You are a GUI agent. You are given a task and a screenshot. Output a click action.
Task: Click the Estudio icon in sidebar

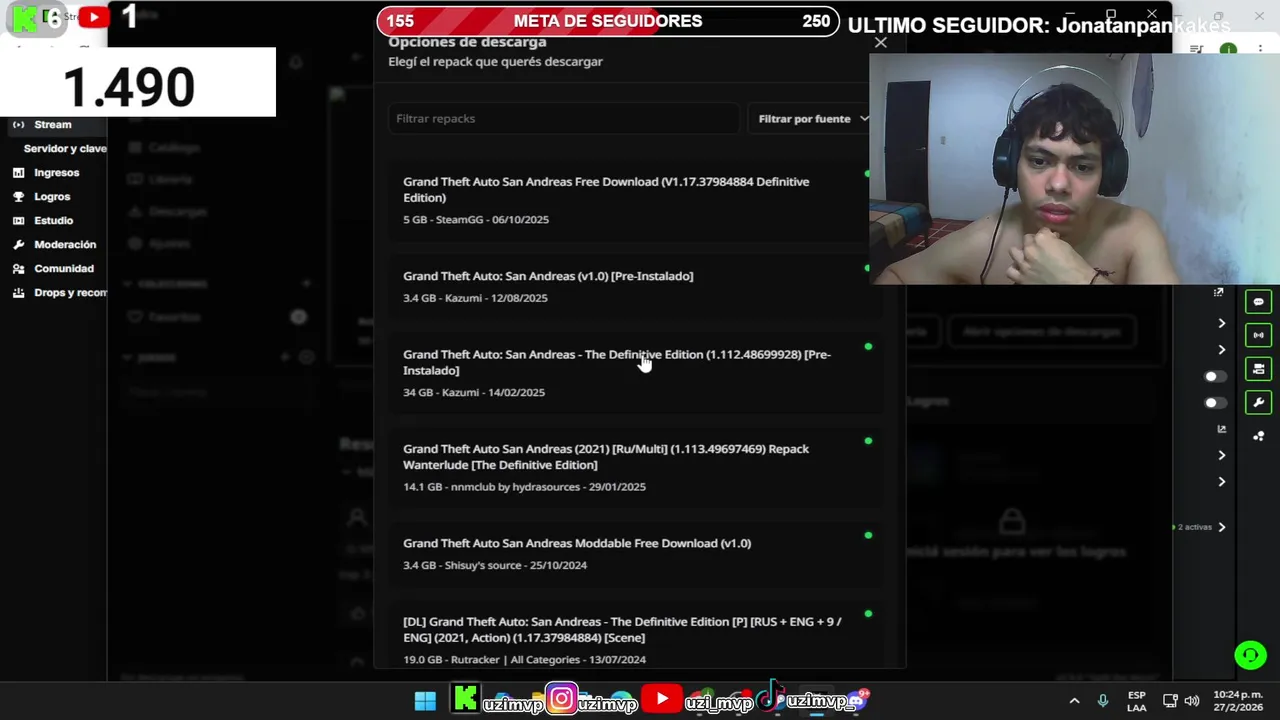pyautogui.click(x=18, y=221)
